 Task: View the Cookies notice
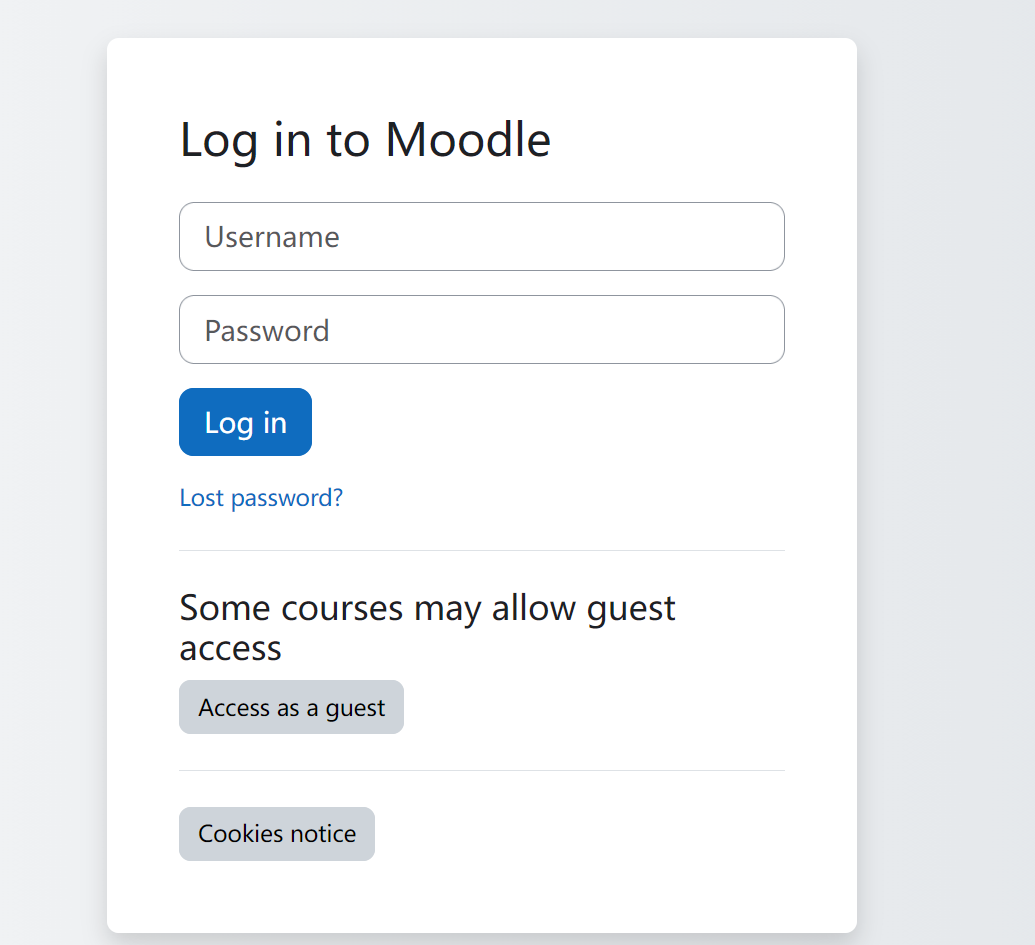pyautogui.click(x=277, y=834)
